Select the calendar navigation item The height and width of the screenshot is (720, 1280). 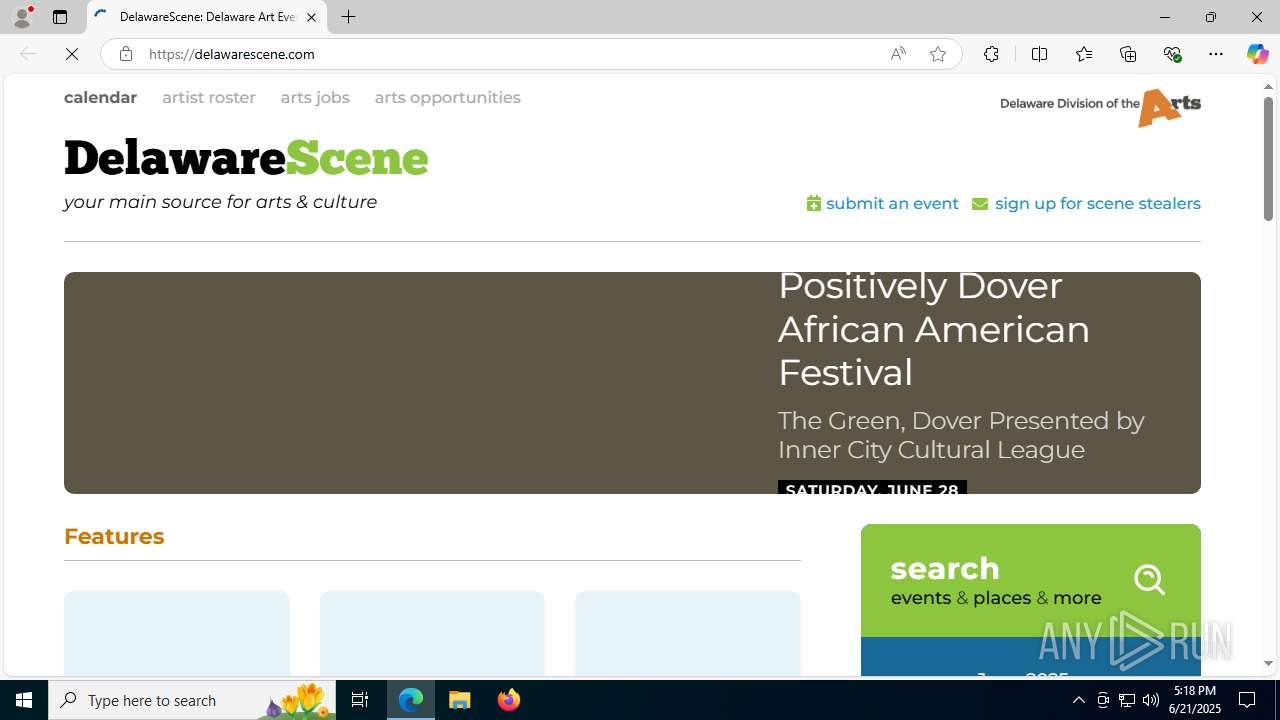click(100, 97)
